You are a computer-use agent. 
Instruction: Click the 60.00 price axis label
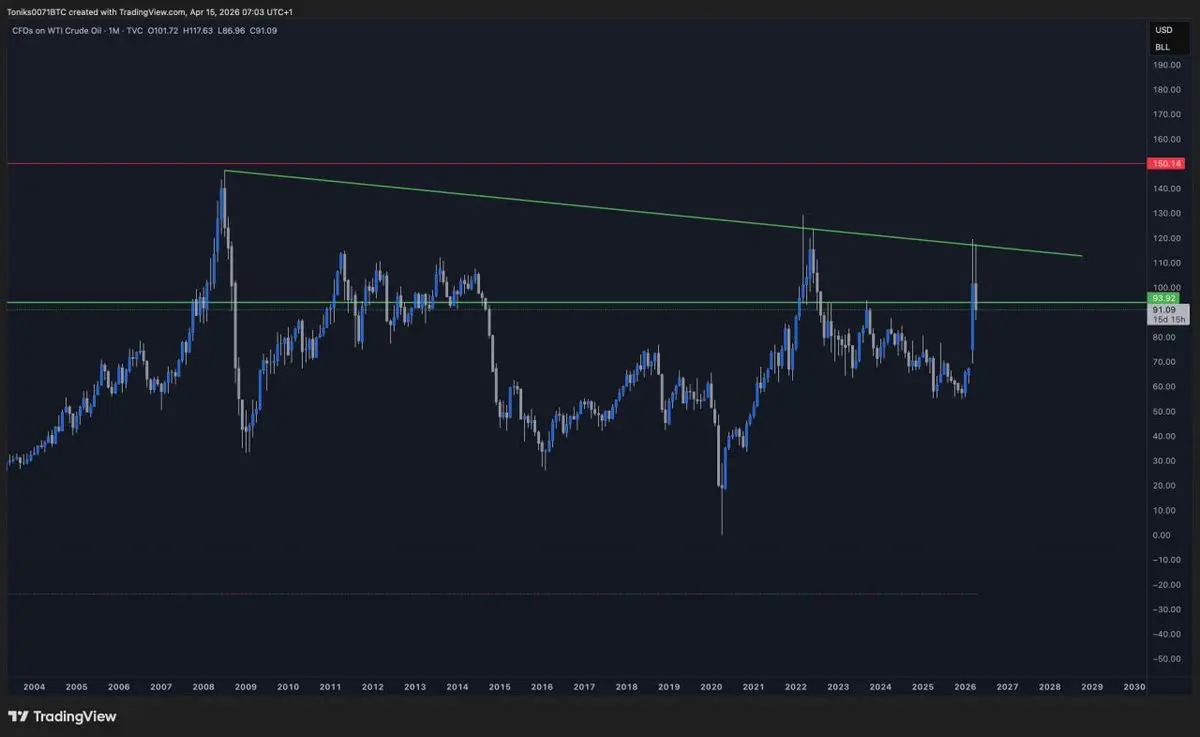coord(1165,386)
